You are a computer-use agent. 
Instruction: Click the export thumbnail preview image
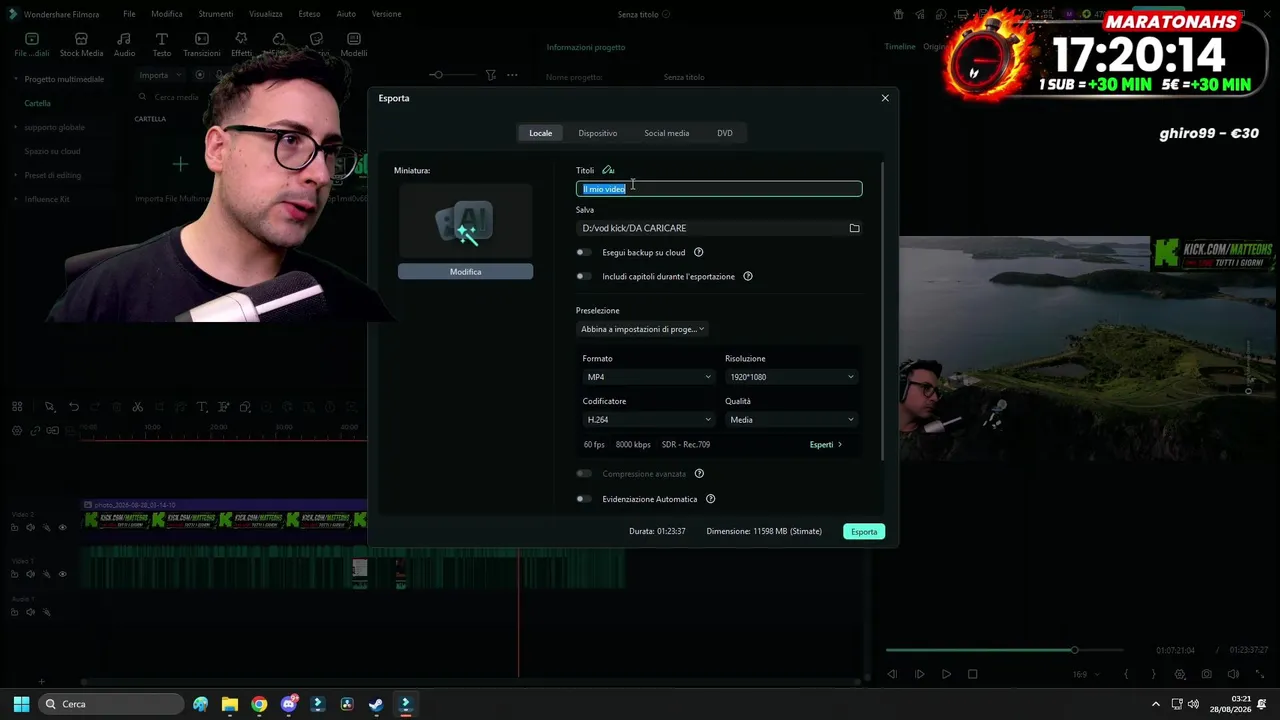pos(466,222)
